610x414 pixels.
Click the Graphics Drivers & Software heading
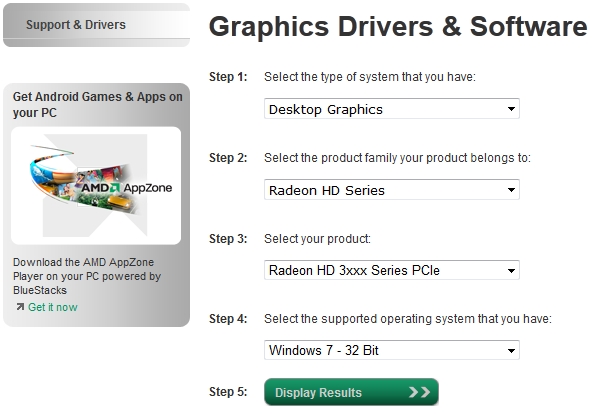point(398,26)
